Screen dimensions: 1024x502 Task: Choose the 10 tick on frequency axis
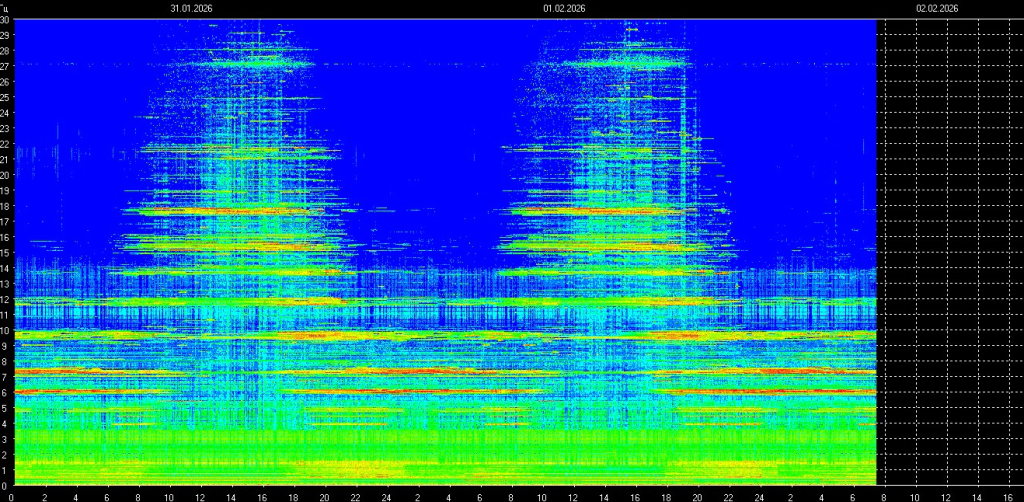pos(5,330)
